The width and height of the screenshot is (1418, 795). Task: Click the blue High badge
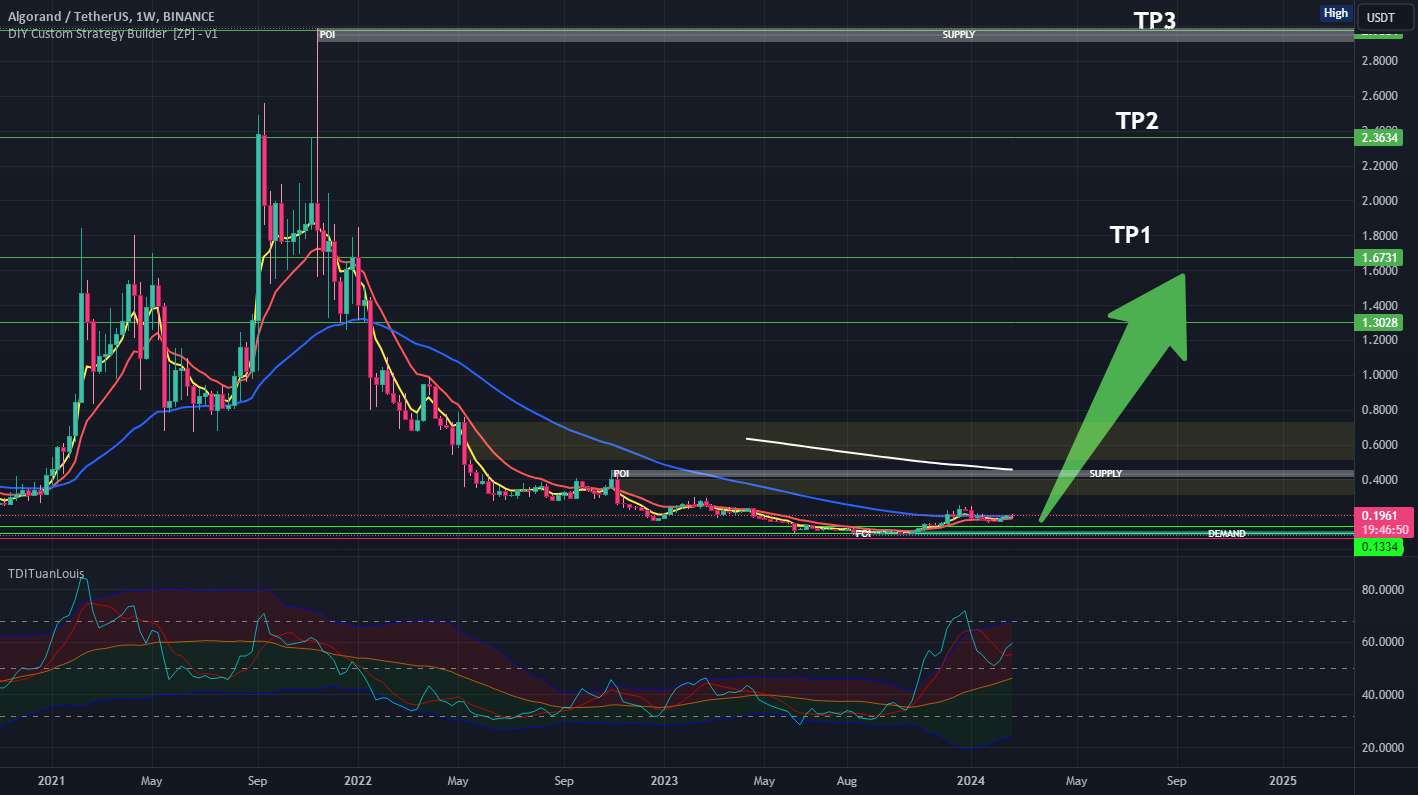[x=1335, y=13]
